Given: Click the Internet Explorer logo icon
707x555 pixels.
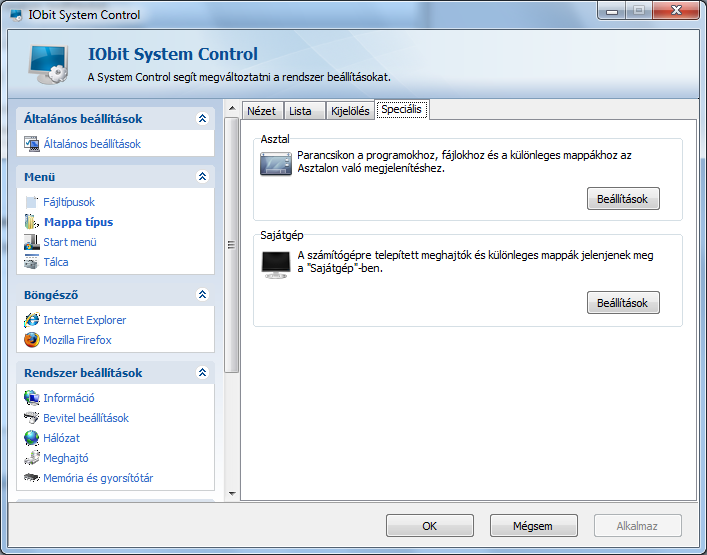Looking at the screenshot, I should pyautogui.click(x=32, y=320).
